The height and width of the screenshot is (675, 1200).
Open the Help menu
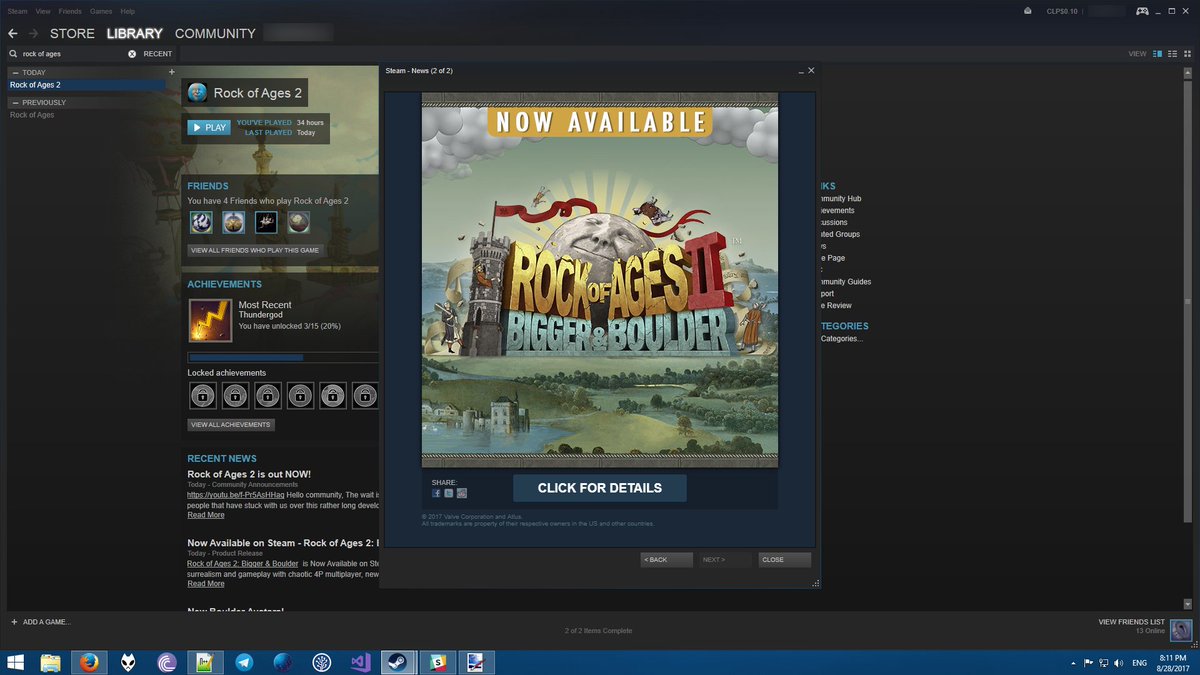(128, 11)
